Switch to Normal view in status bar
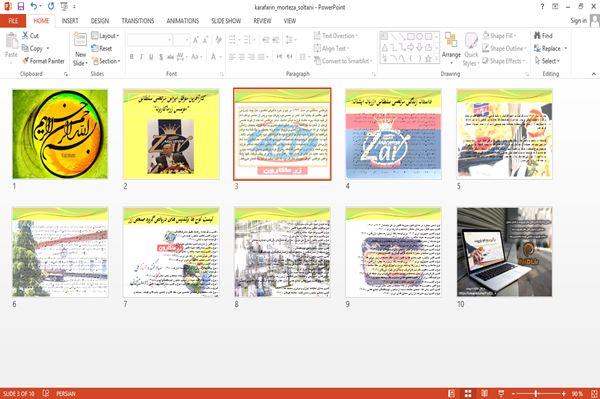Screen dimensions: 600x399 (452, 393)
